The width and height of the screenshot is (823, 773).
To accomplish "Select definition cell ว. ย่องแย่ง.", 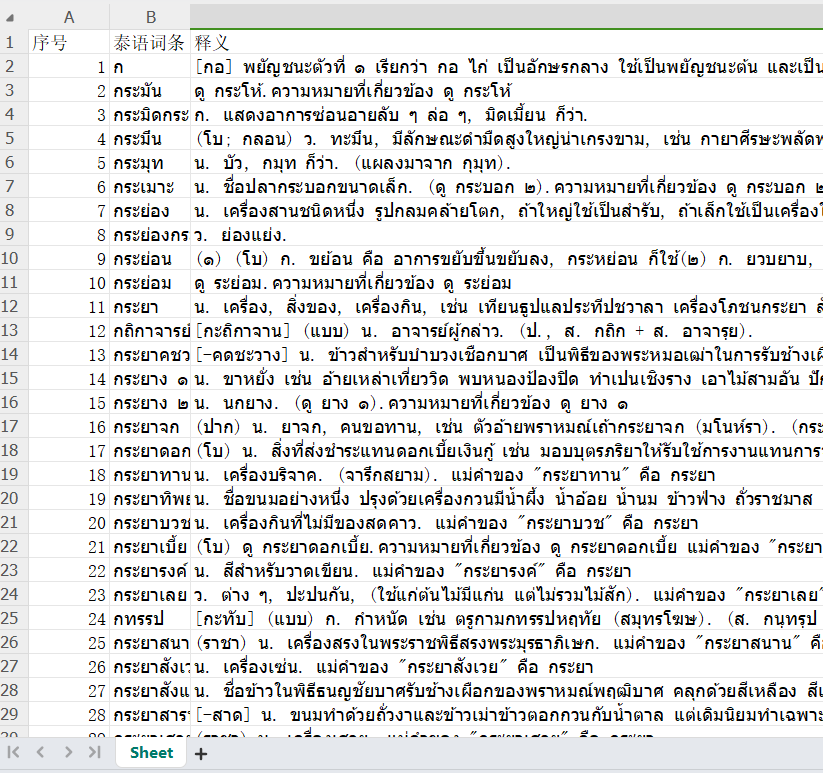I will [x=507, y=235].
